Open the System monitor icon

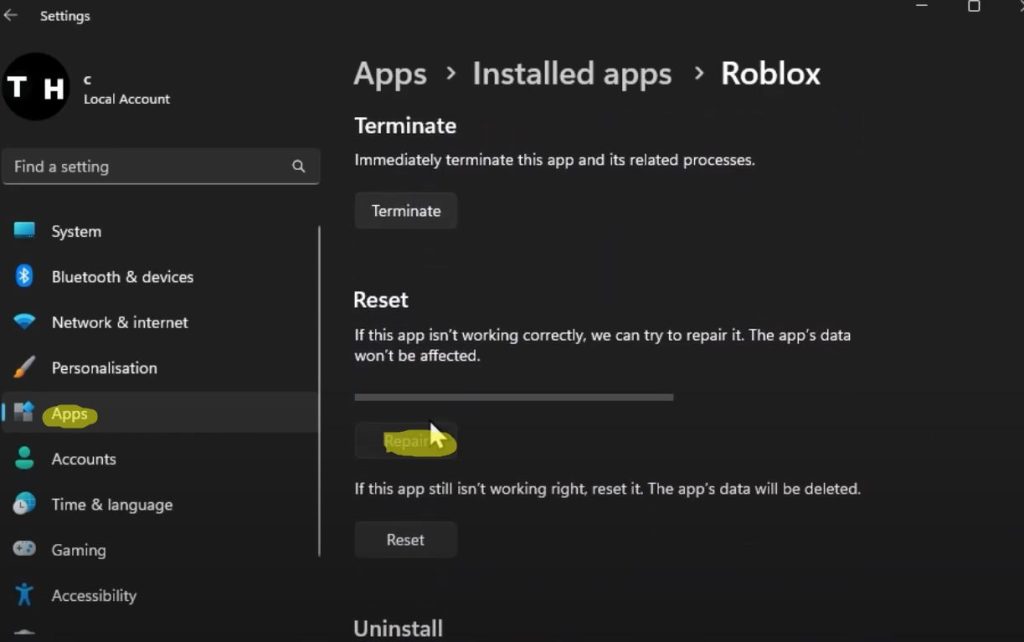pyautogui.click(x=24, y=230)
